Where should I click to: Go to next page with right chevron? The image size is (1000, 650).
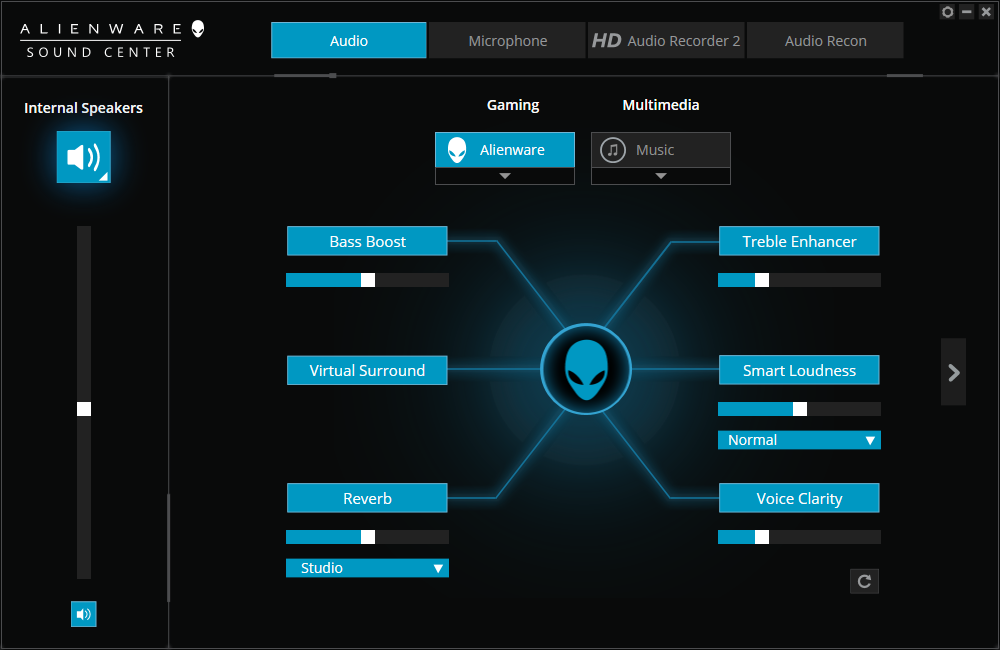pos(953,372)
